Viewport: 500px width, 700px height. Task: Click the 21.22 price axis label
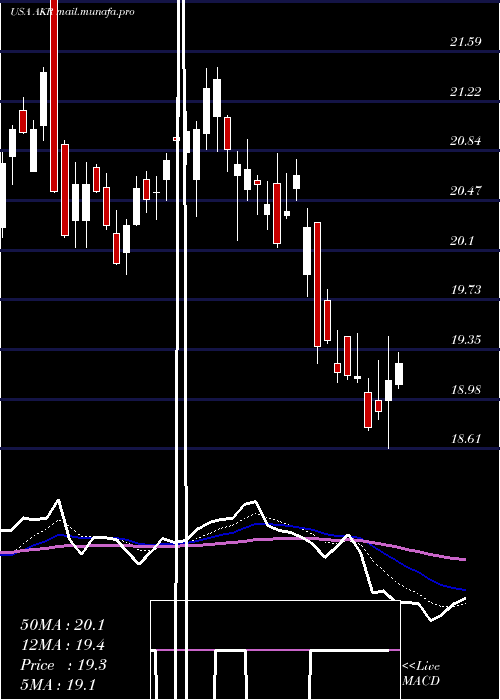466,92
